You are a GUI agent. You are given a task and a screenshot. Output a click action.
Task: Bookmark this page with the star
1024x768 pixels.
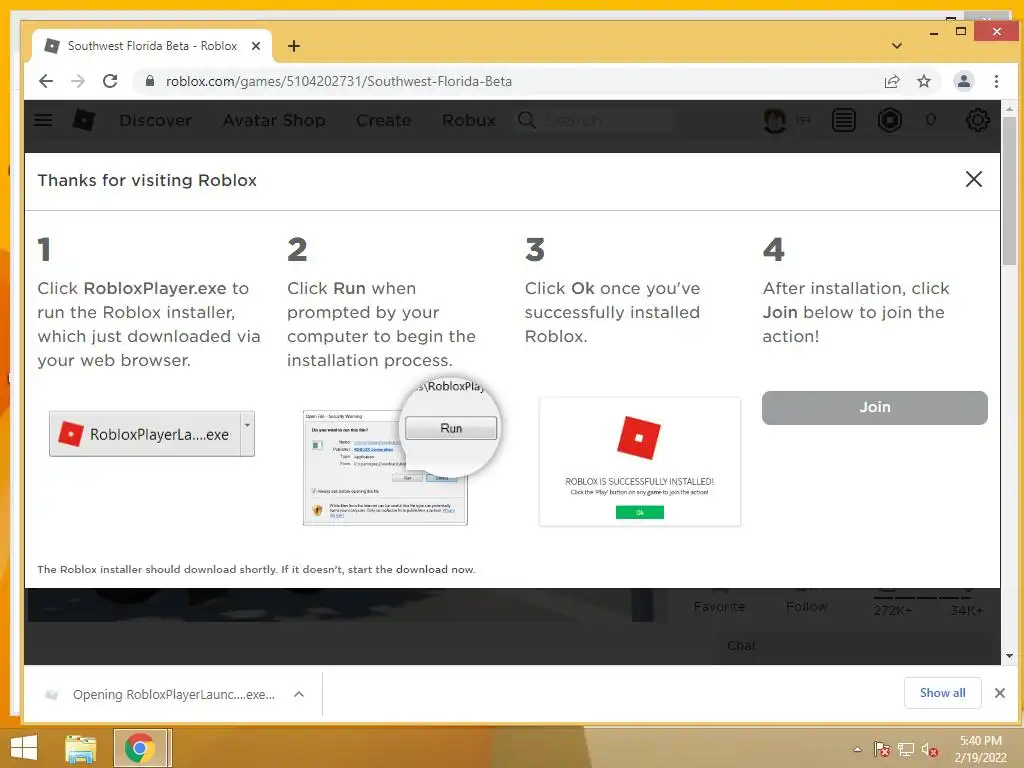coord(923,81)
